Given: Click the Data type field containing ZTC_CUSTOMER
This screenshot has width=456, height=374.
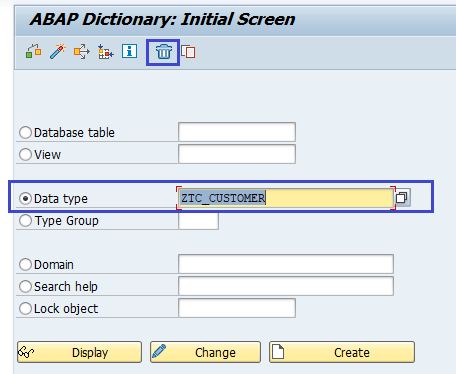Looking at the screenshot, I should click(x=286, y=198).
